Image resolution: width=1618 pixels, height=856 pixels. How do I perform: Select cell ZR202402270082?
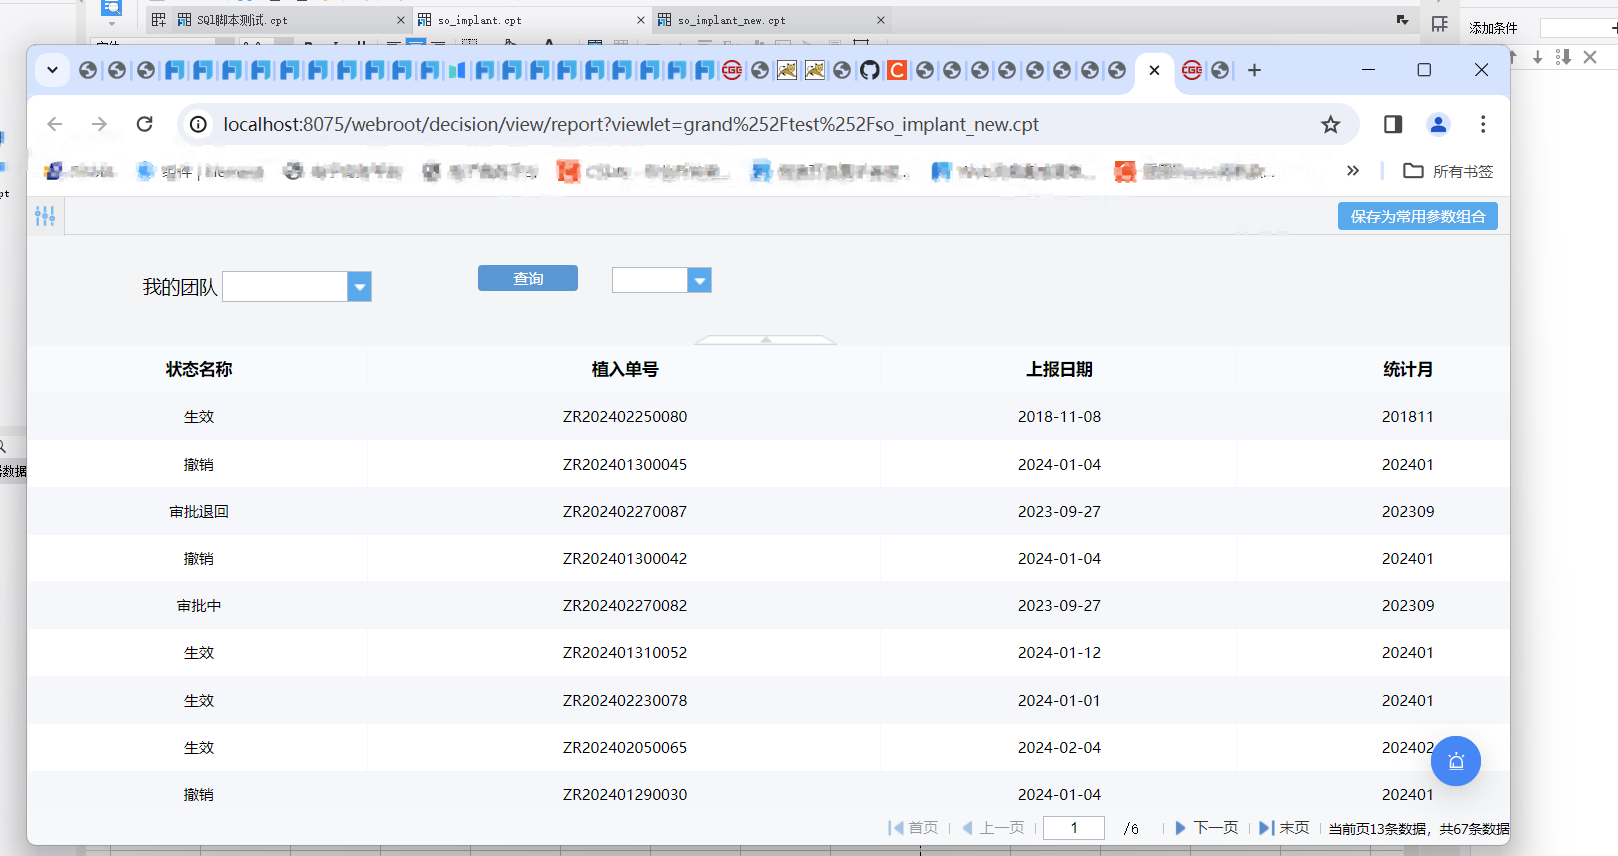(x=625, y=605)
